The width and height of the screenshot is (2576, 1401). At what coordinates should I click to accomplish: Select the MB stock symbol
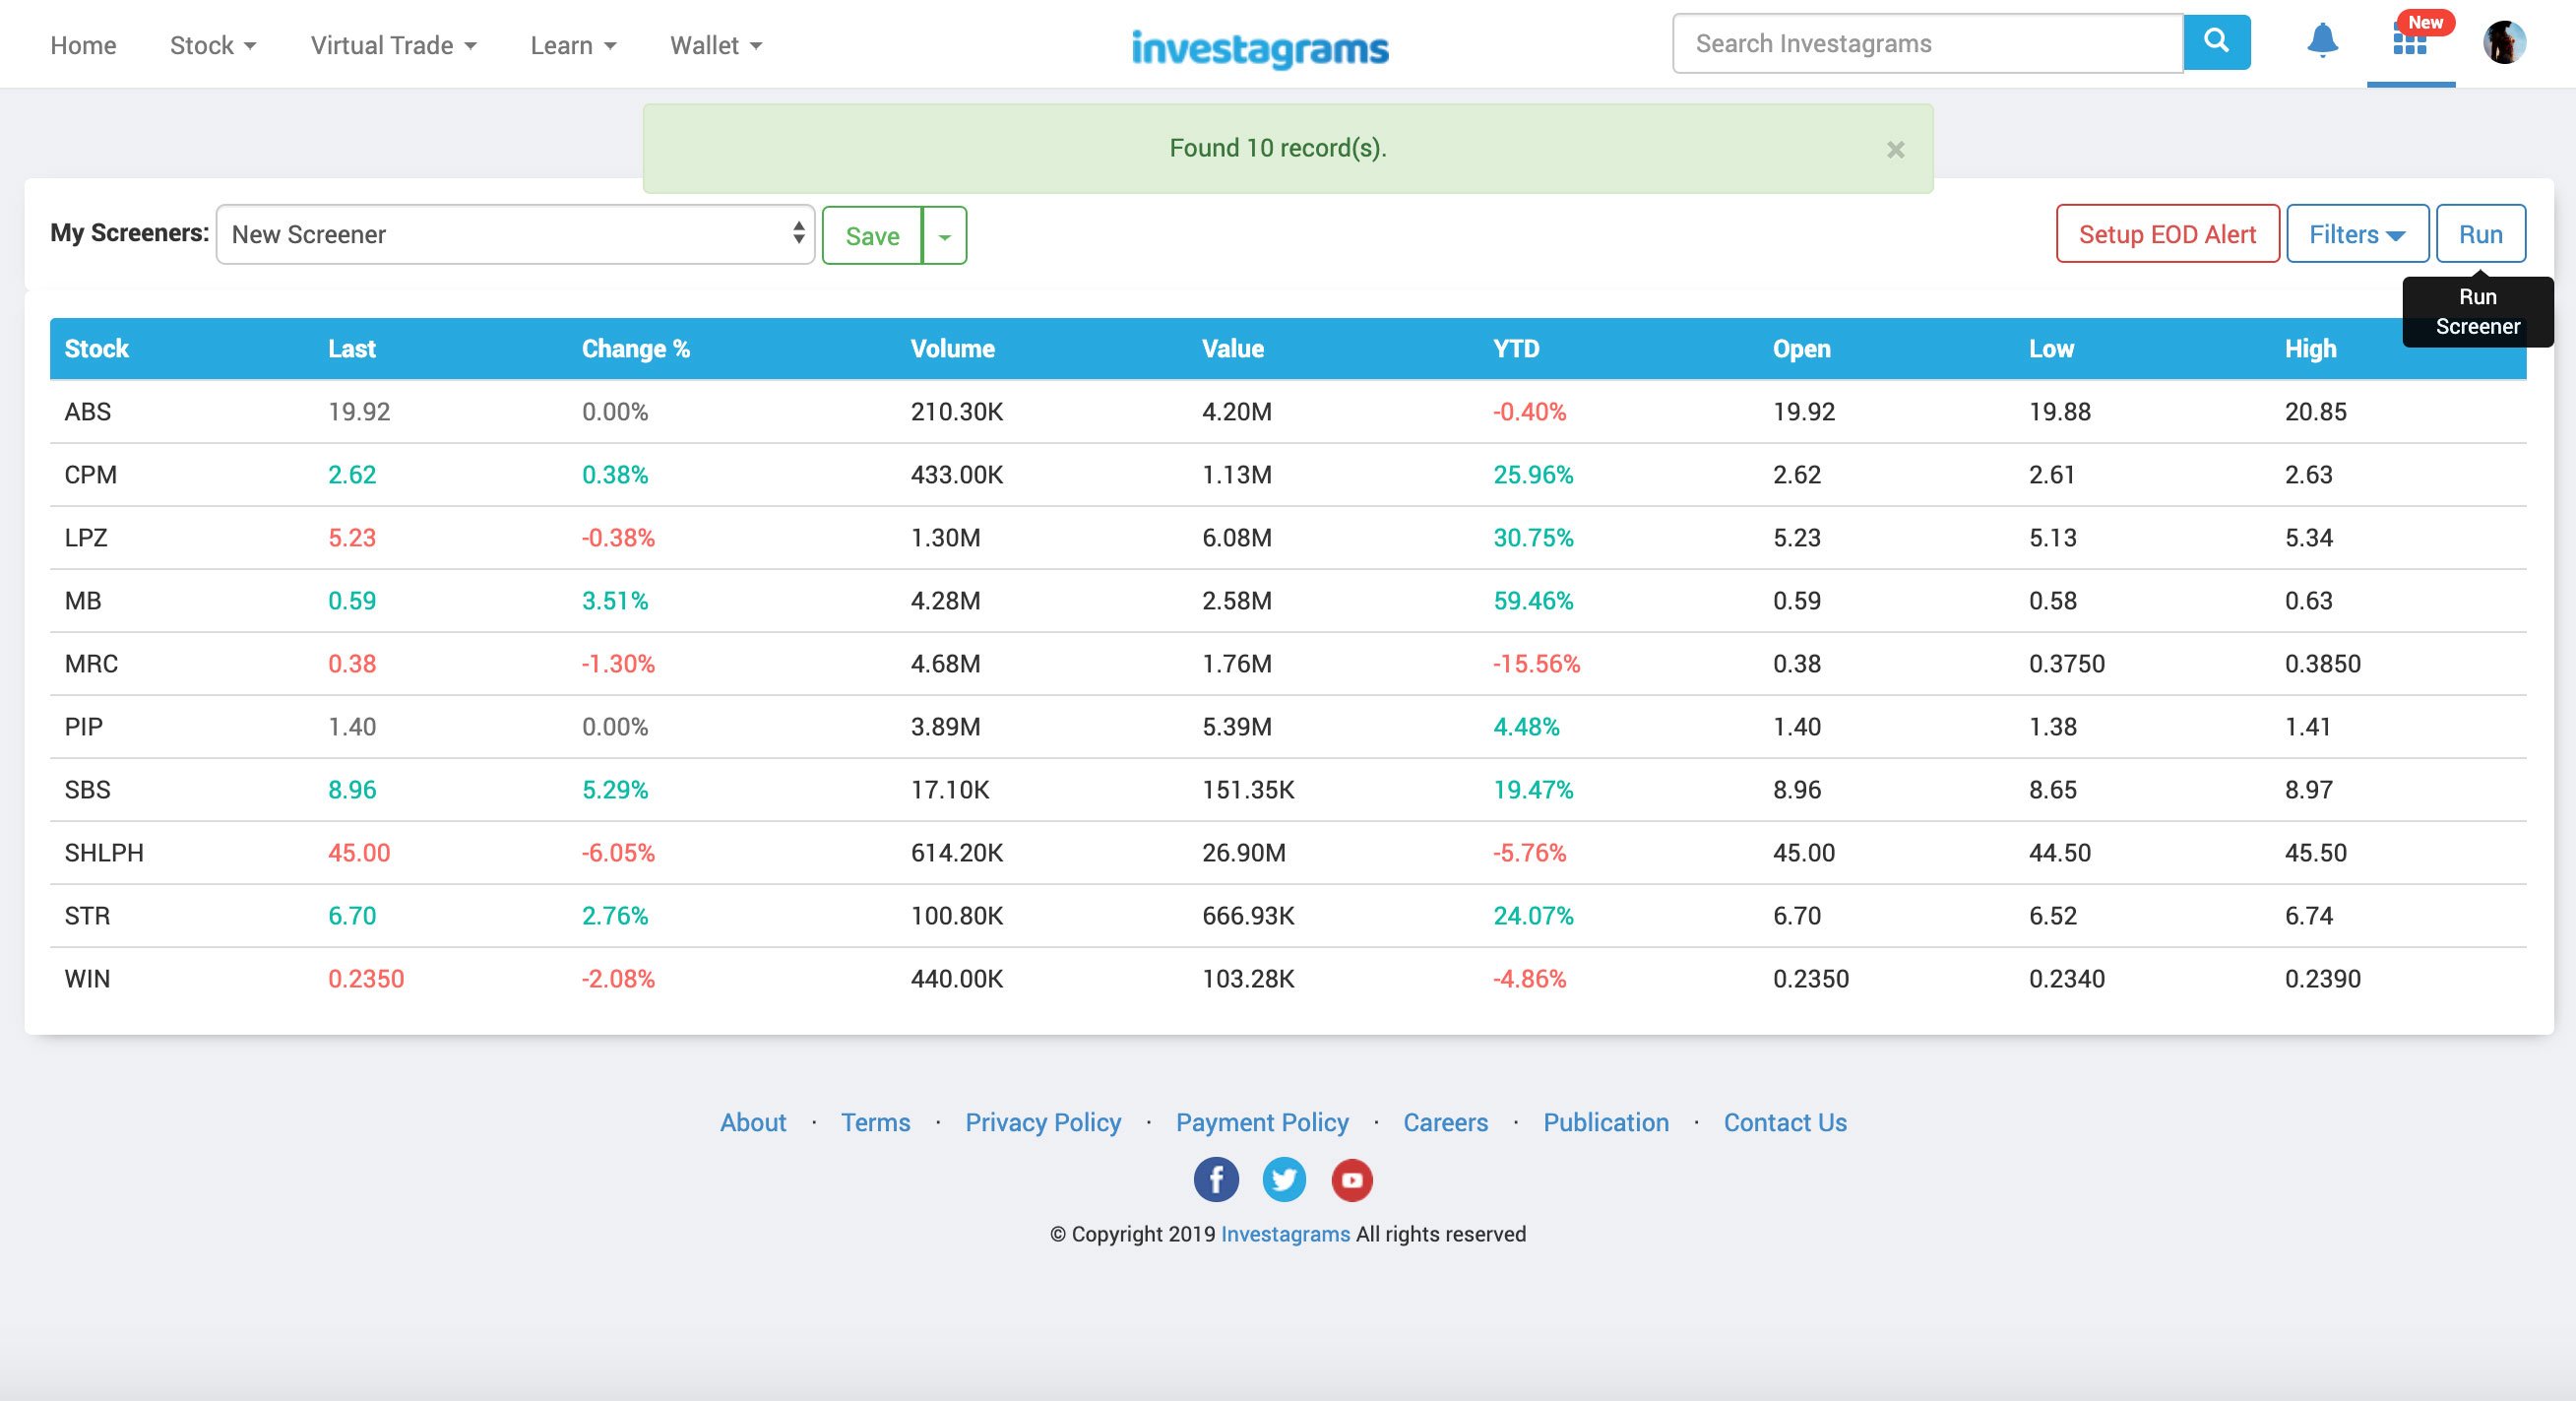click(x=83, y=601)
